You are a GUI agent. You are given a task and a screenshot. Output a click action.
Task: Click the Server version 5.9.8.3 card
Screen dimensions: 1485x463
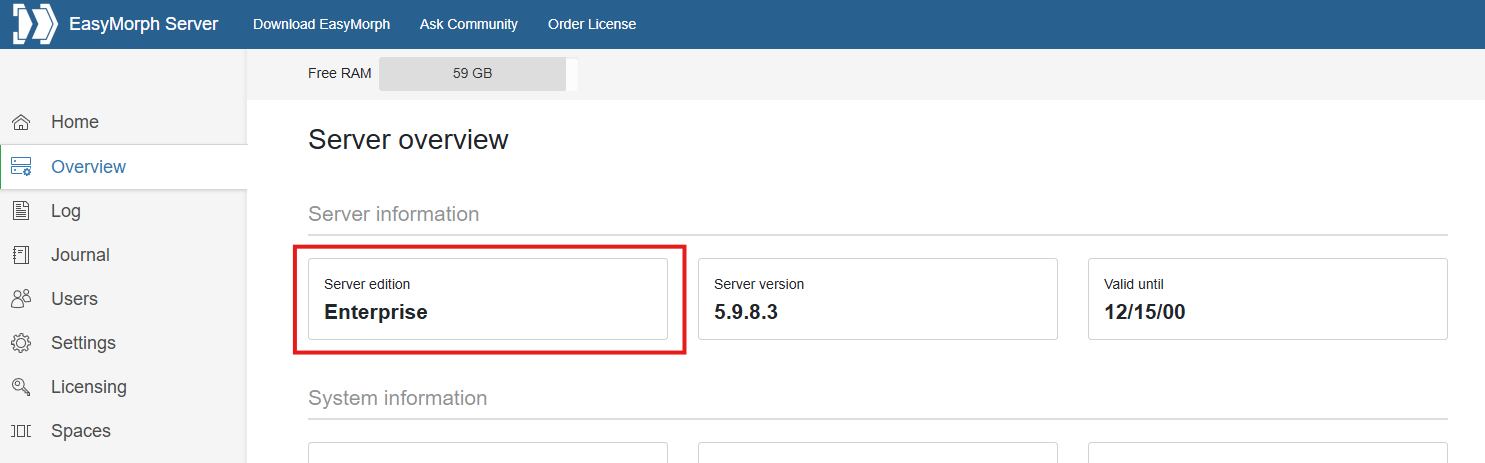click(877, 299)
